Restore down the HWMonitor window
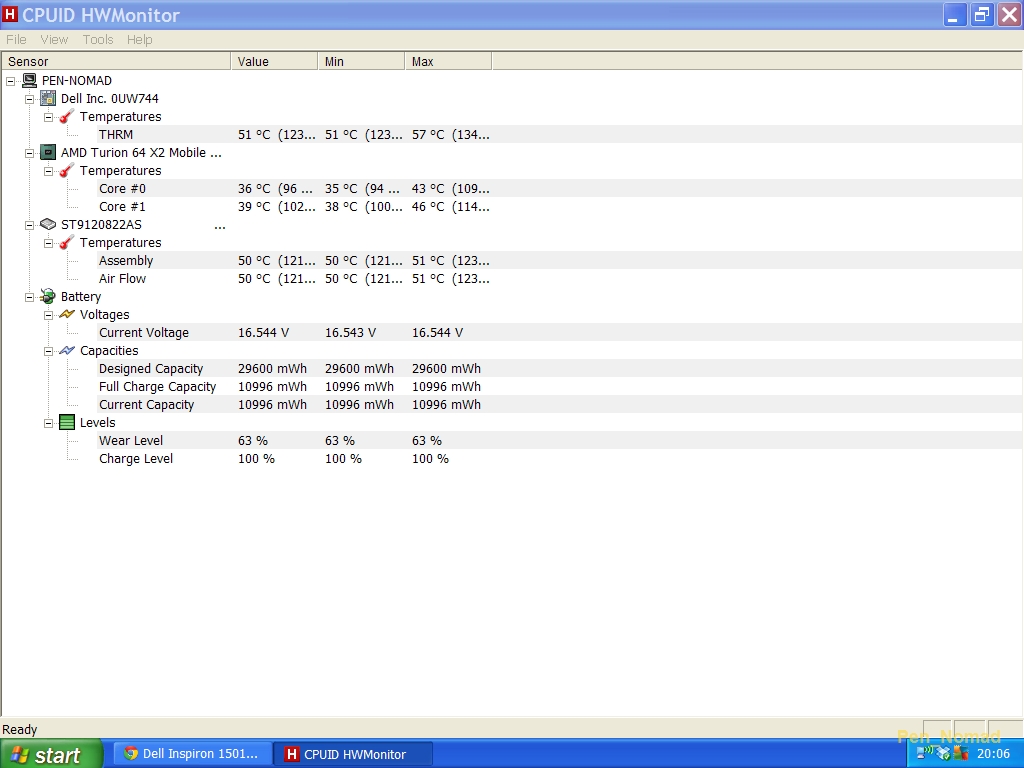 click(x=982, y=14)
